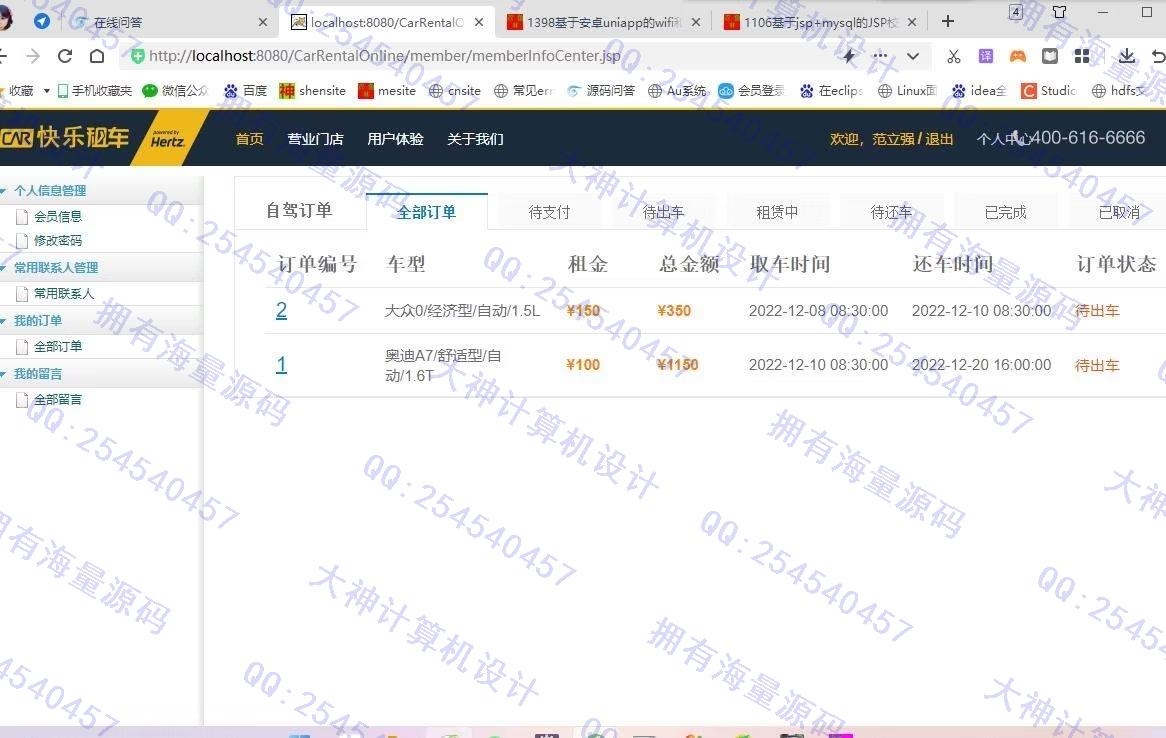Open 营业门店 in the nav bar
Viewport: 1166px width, 738px height.
pos(315,139)
